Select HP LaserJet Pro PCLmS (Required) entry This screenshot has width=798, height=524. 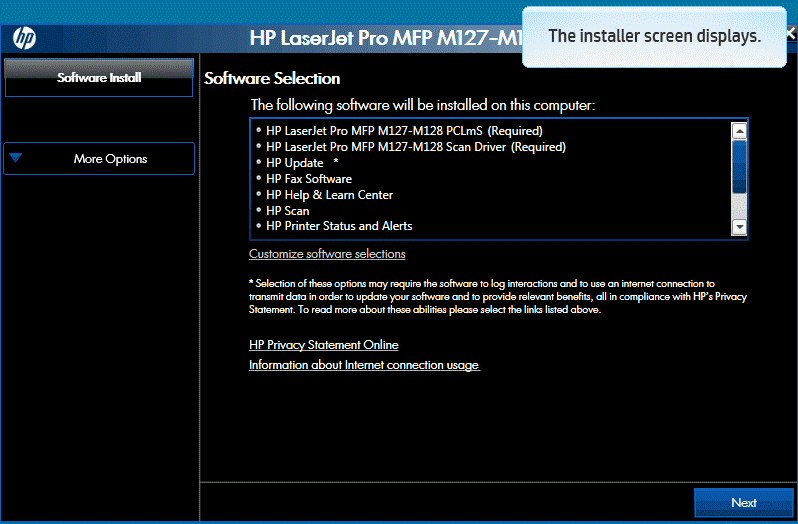click(404, 131)
